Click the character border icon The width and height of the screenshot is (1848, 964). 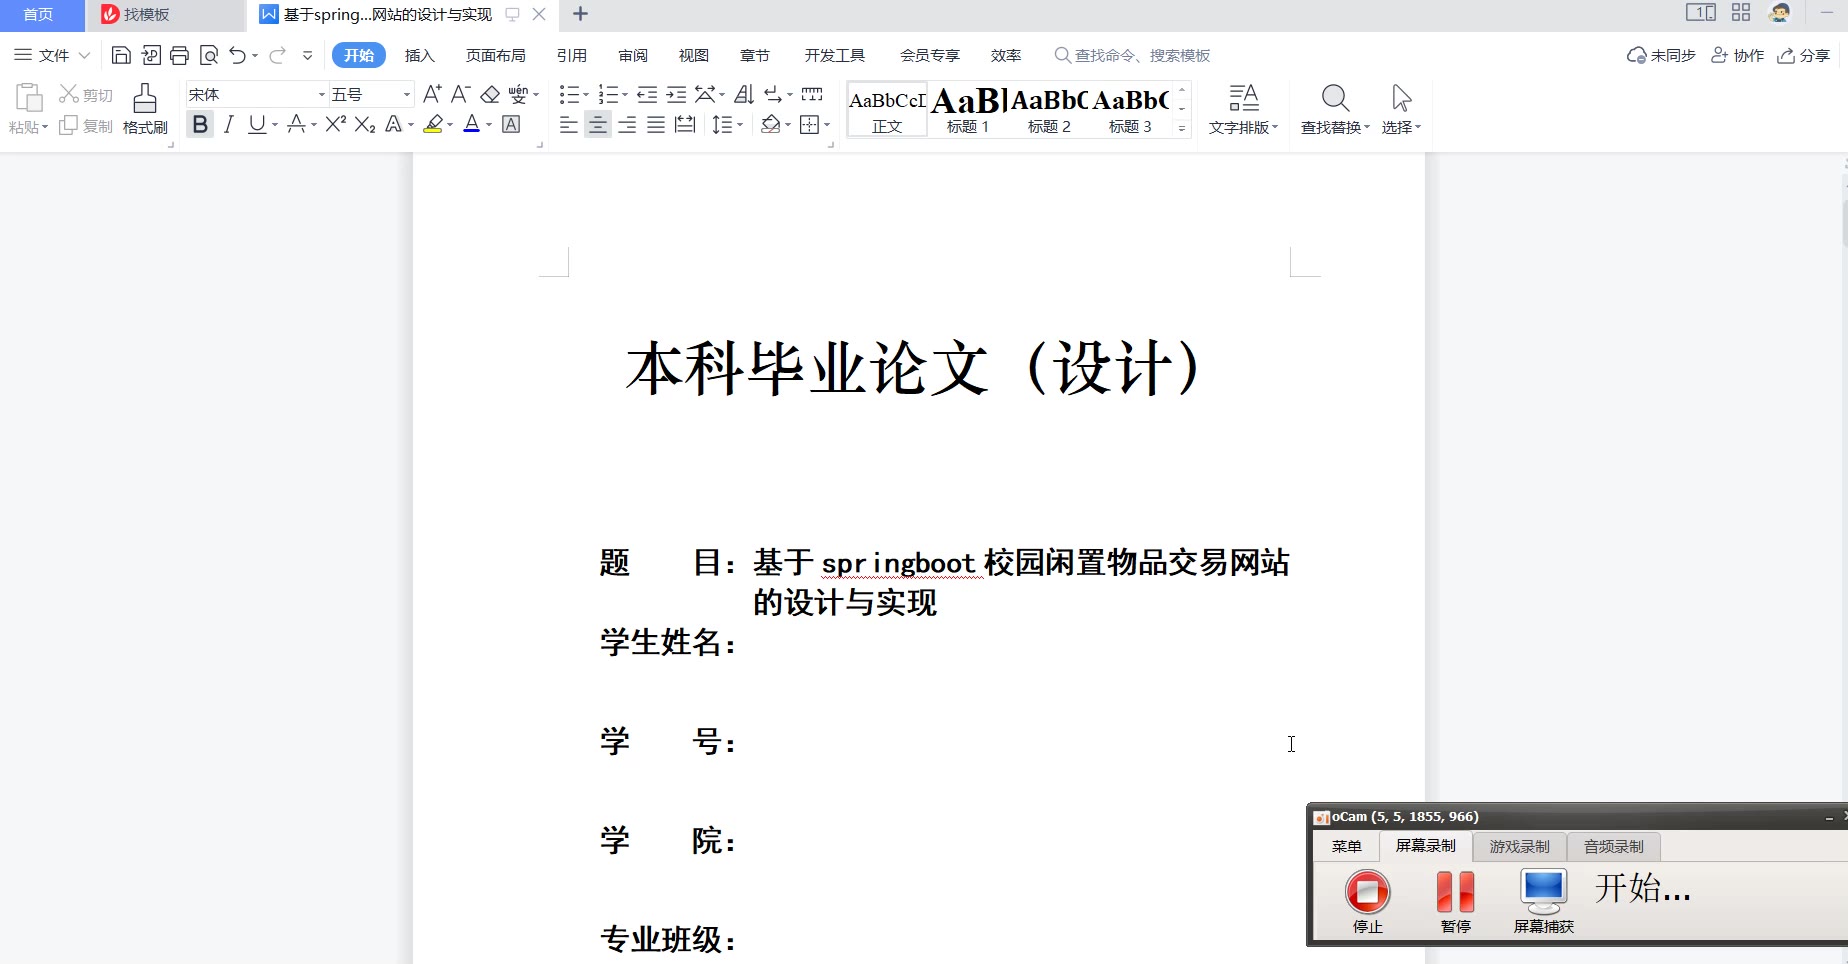511,124
